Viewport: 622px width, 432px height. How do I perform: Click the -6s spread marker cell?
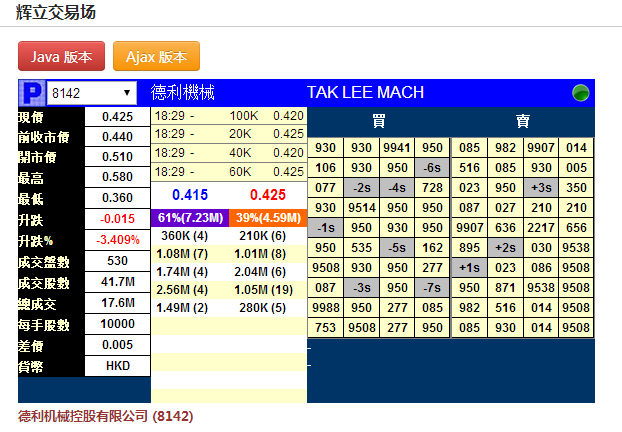(432, 168)
